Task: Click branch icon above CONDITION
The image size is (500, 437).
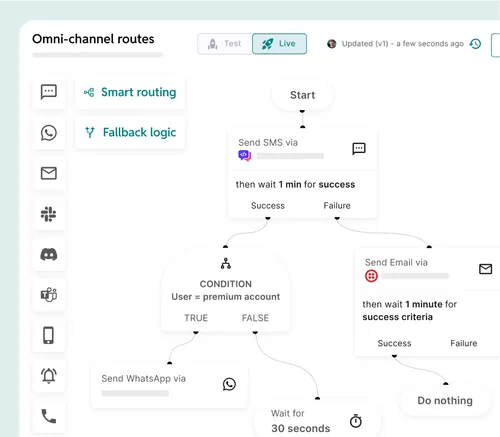Action: (226, 263)
